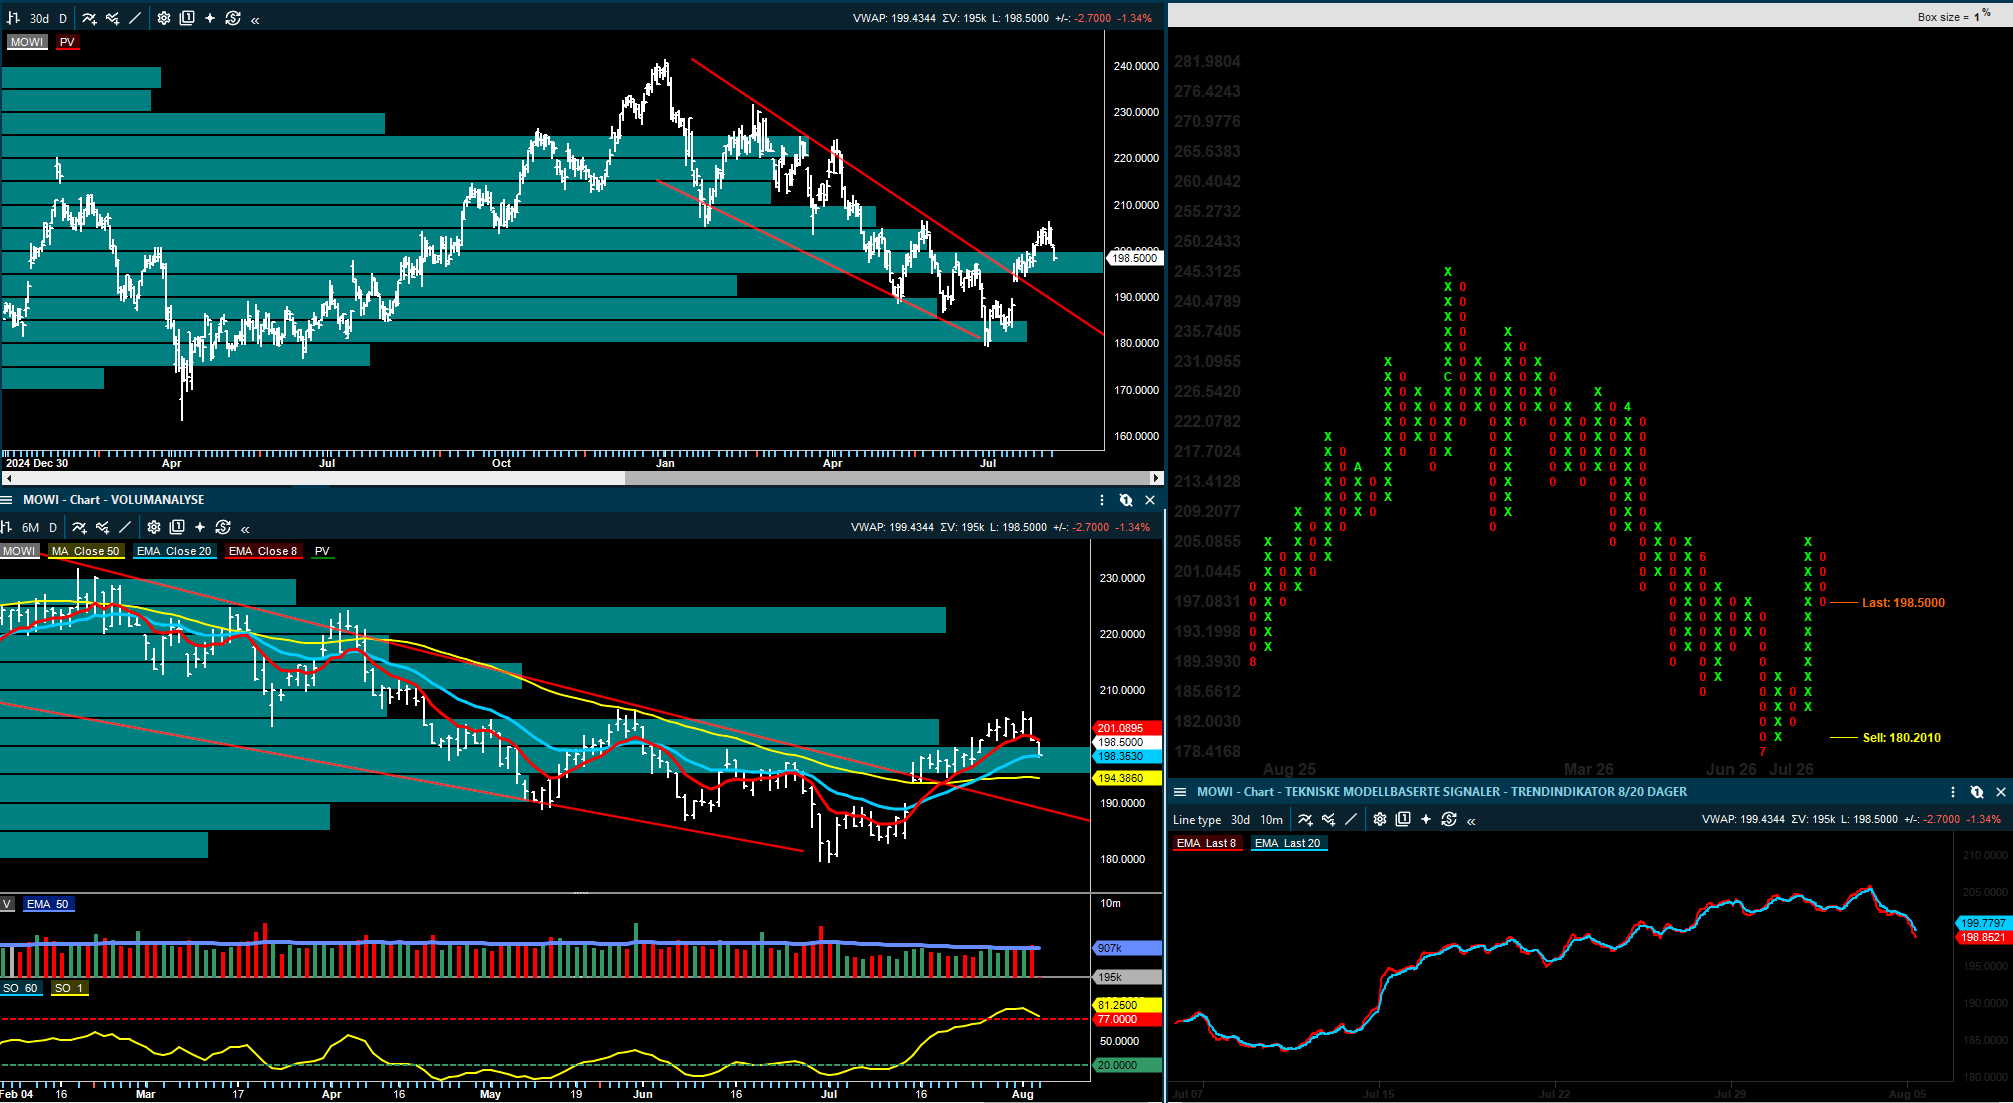Select the trendline tool in TRENDINDIKATOR toolbar
Screen dimensions: 2013x1103
(1351, 819)
